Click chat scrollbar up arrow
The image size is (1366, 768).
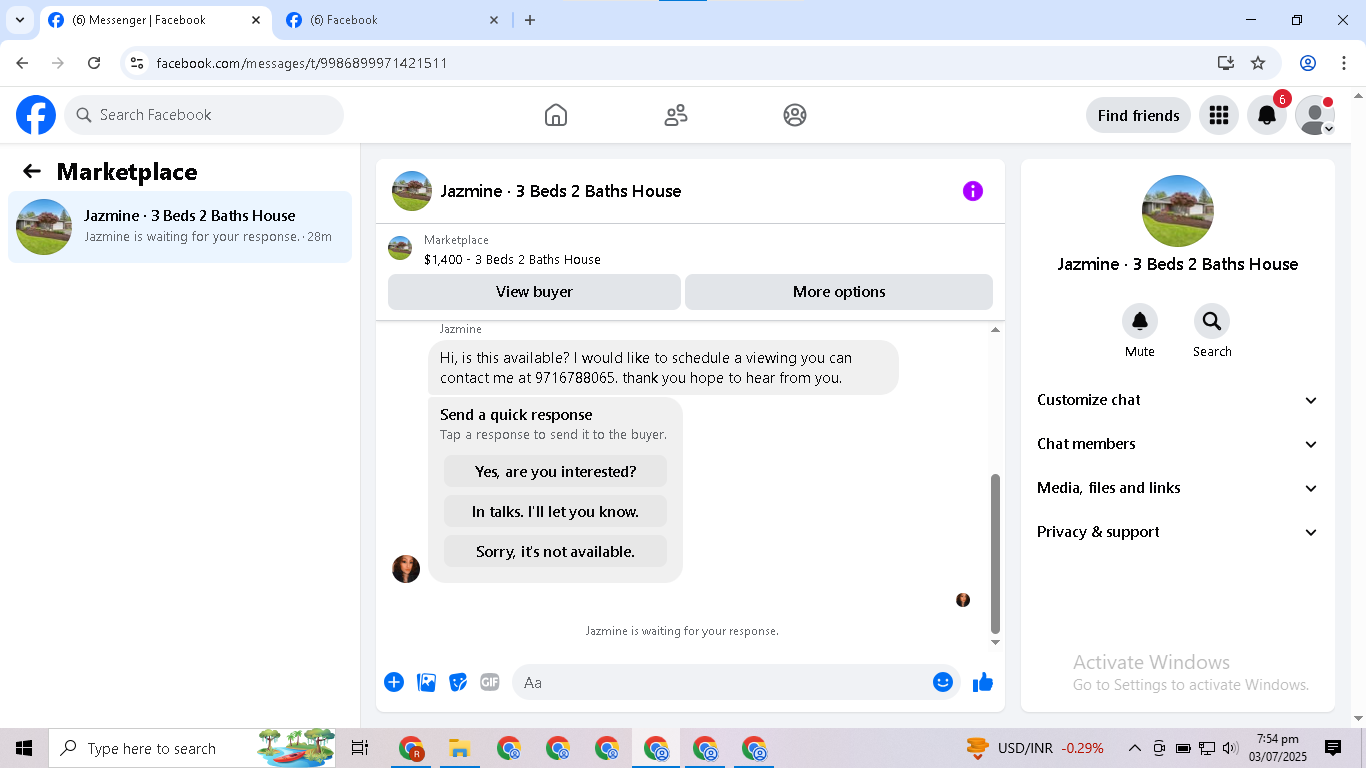[x=995, y=329]
